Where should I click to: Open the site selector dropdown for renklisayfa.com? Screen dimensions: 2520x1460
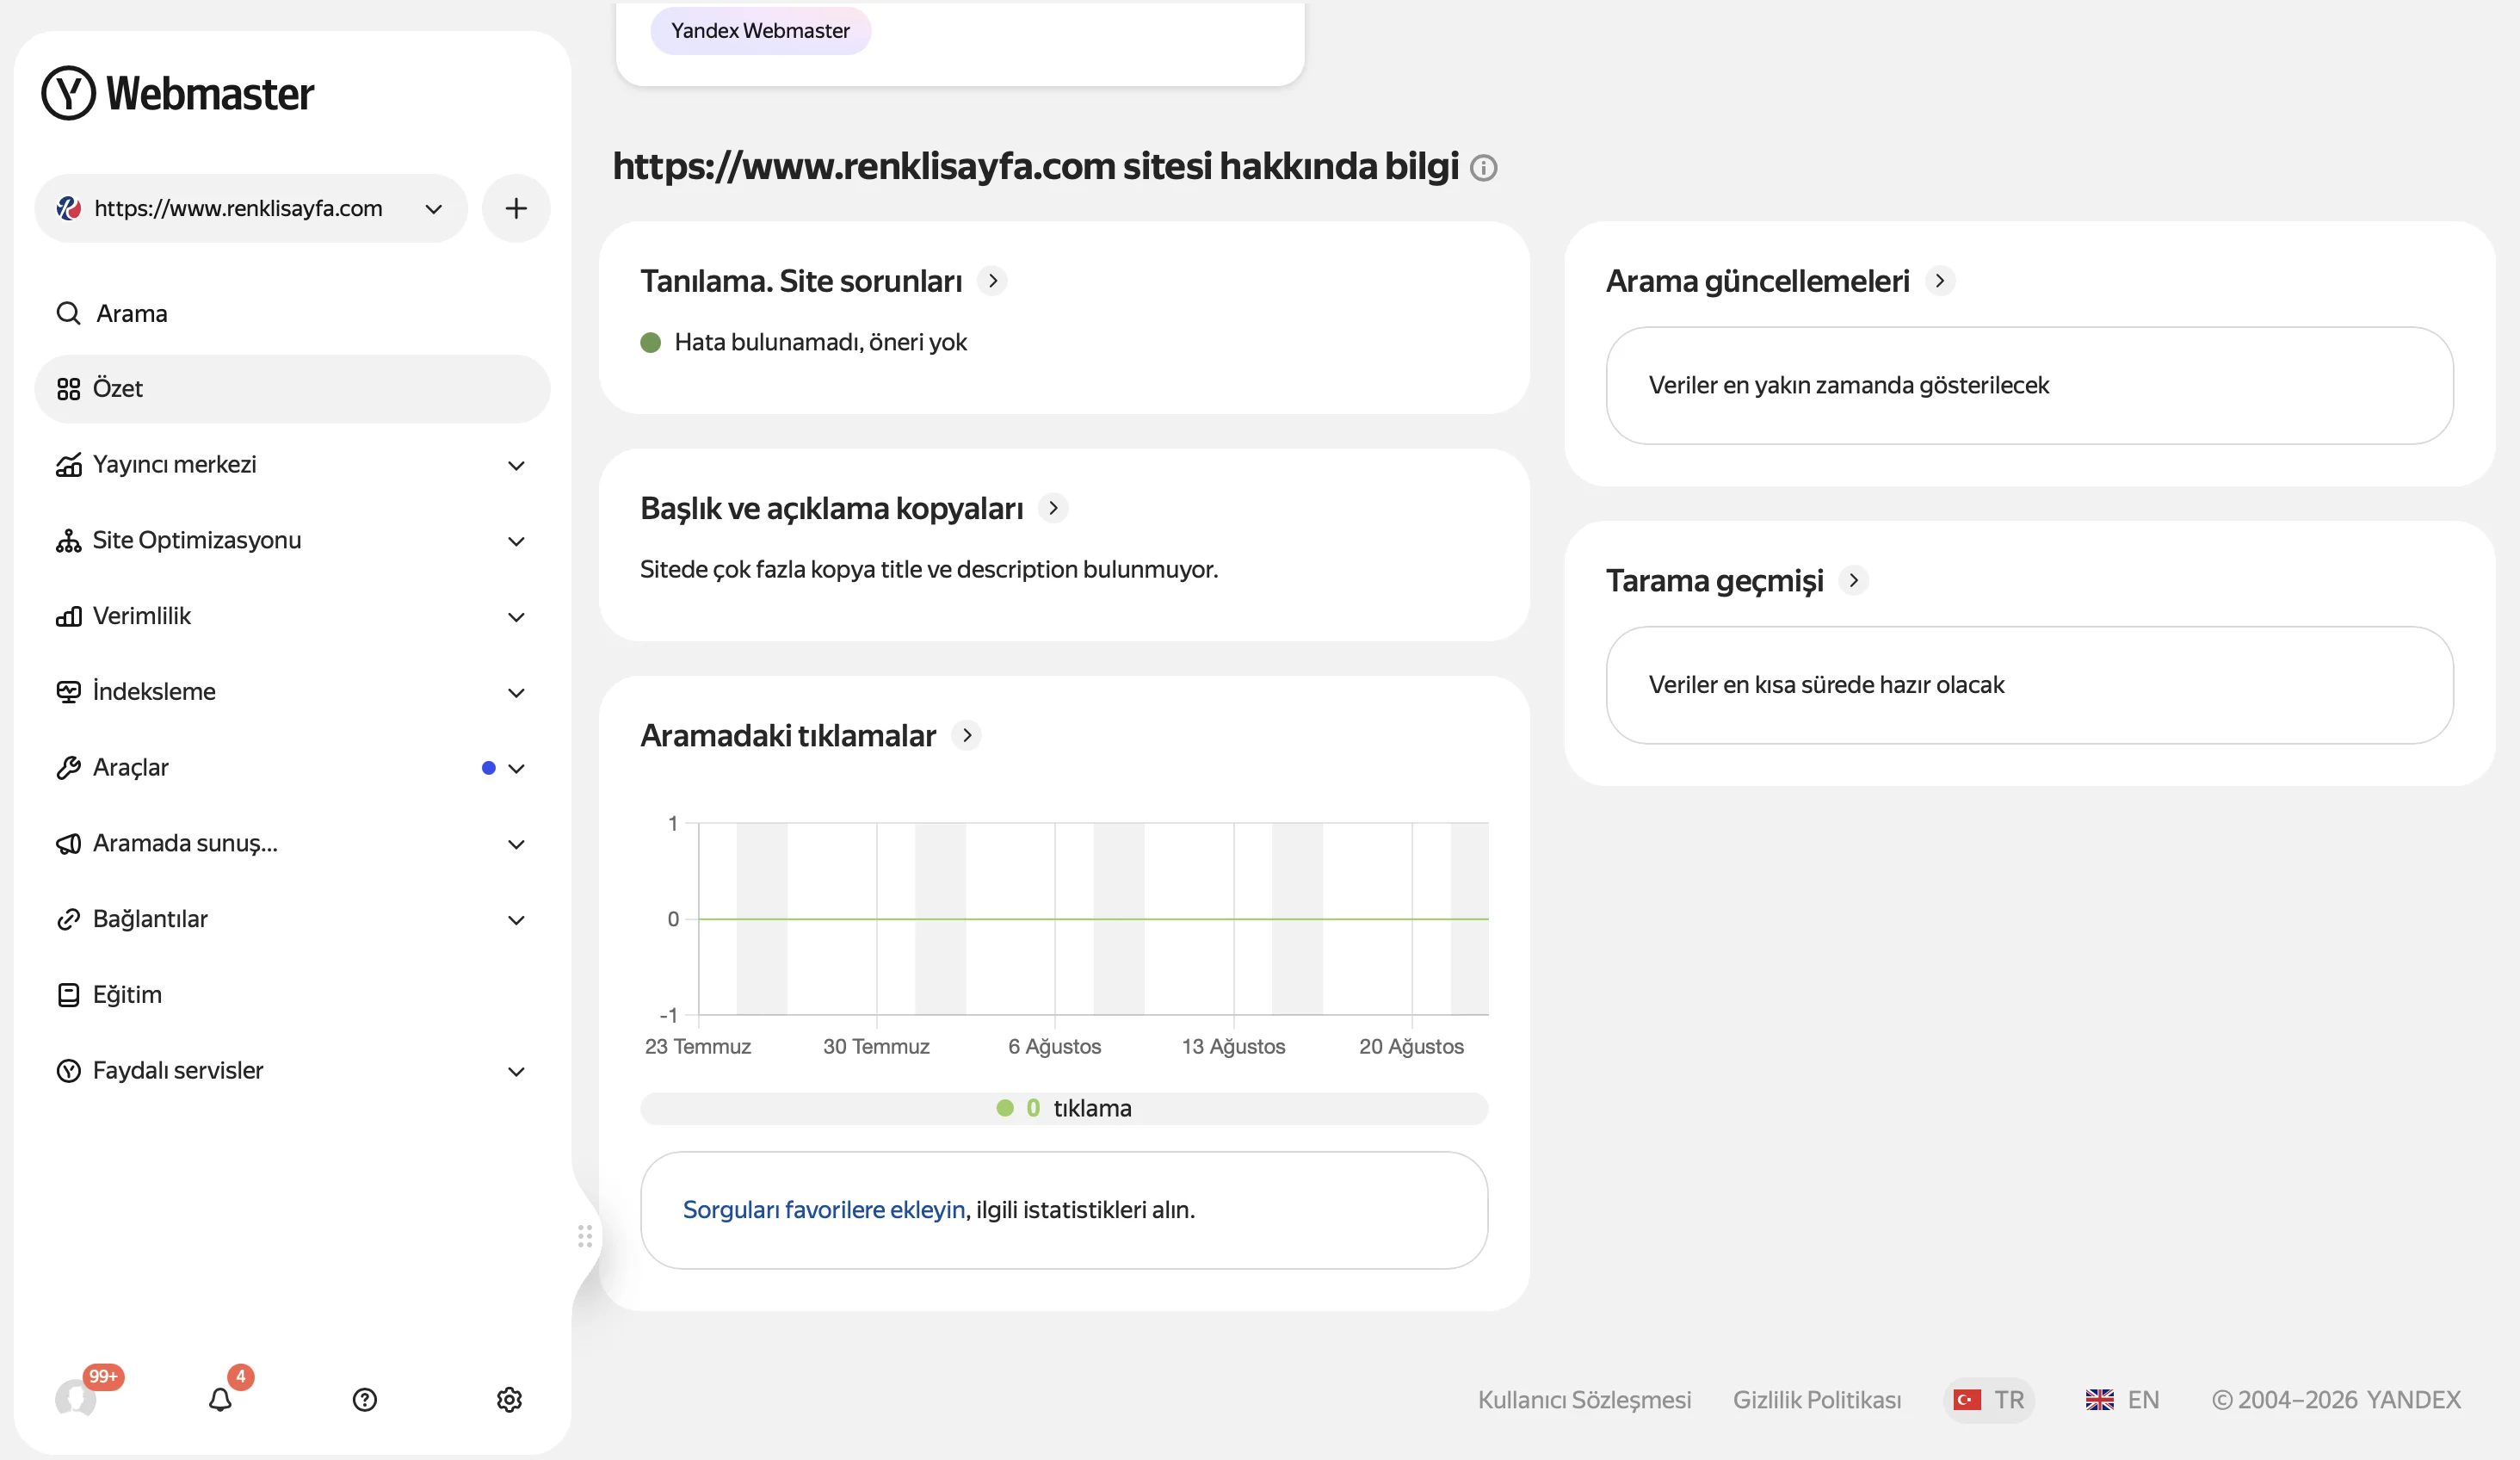coord(251,208)
